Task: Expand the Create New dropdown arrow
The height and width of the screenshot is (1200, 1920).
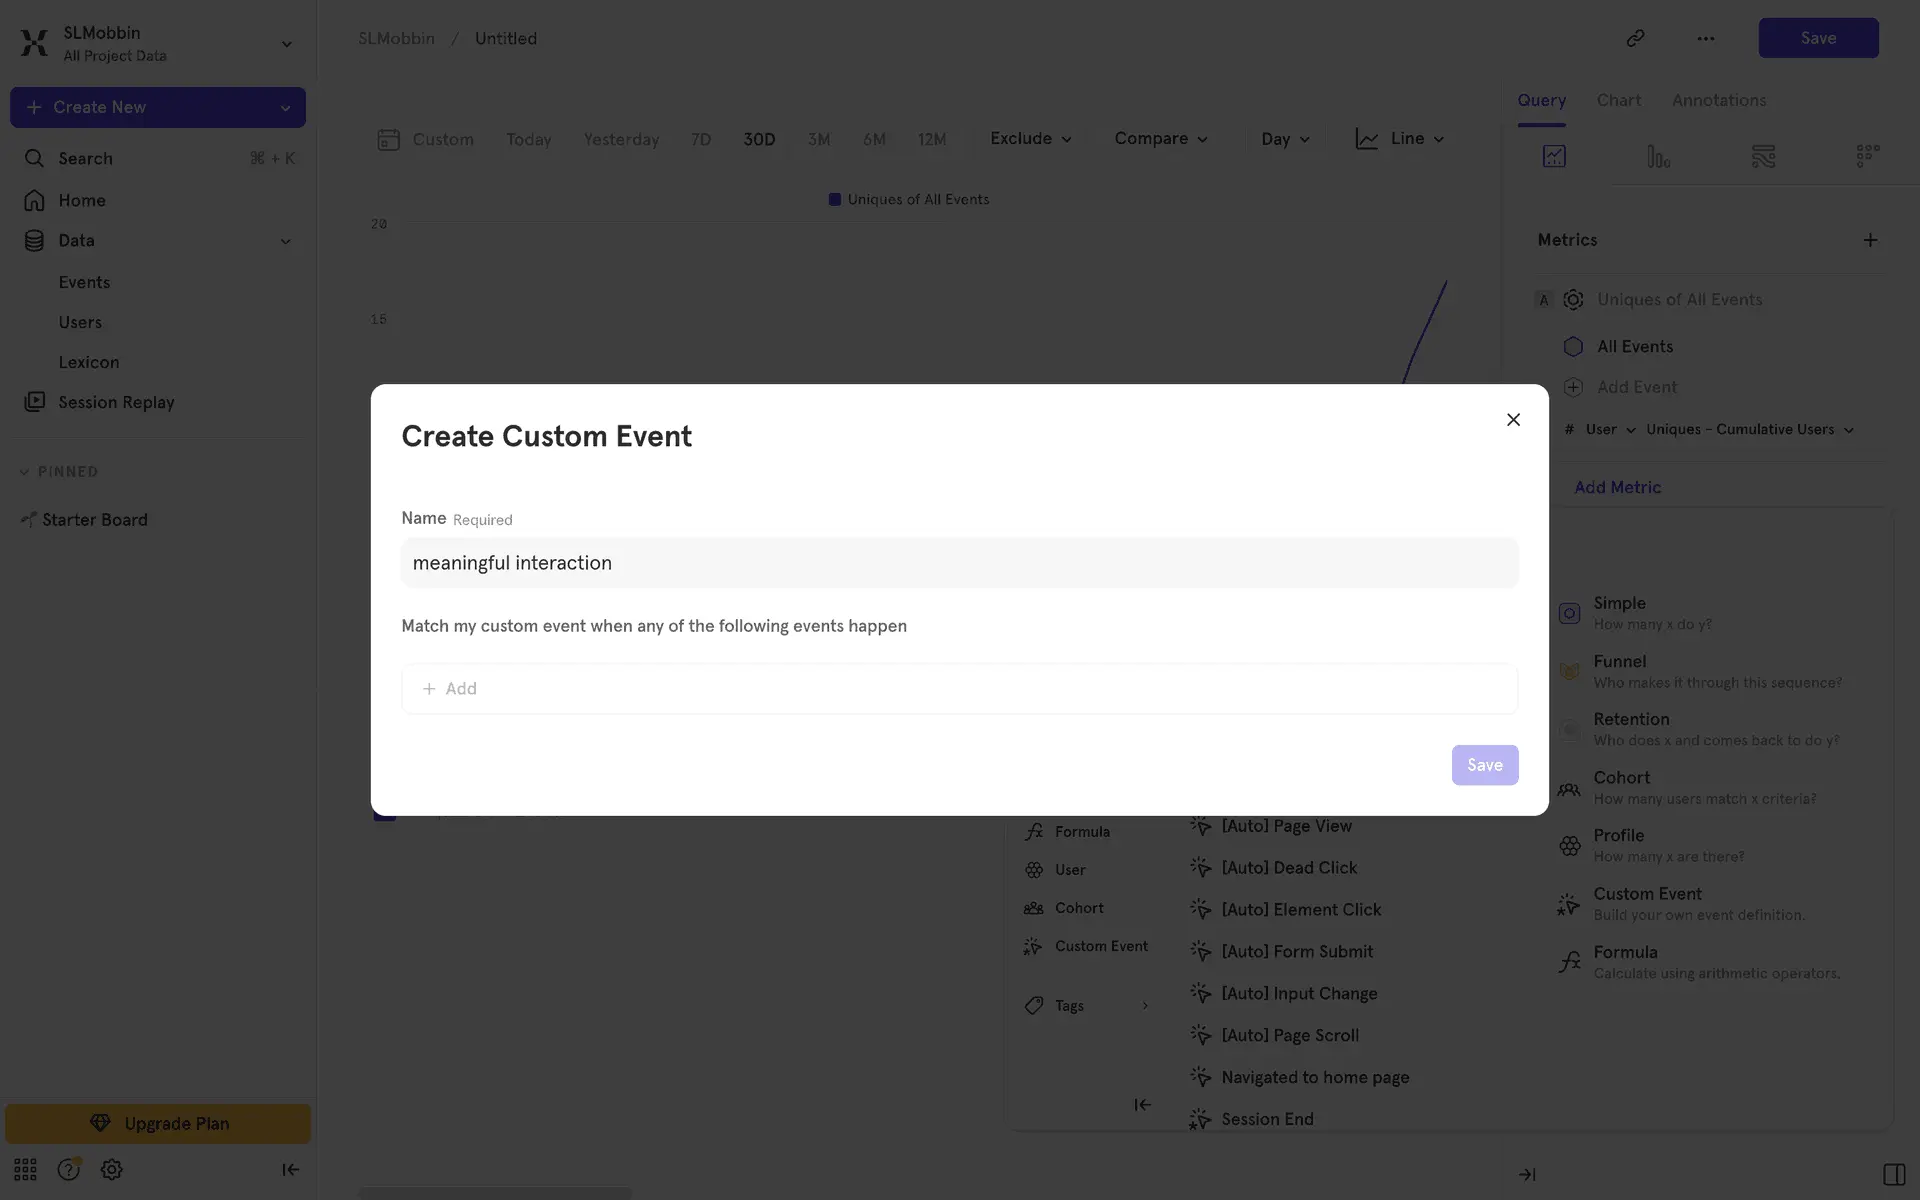Action: [285, 108]
